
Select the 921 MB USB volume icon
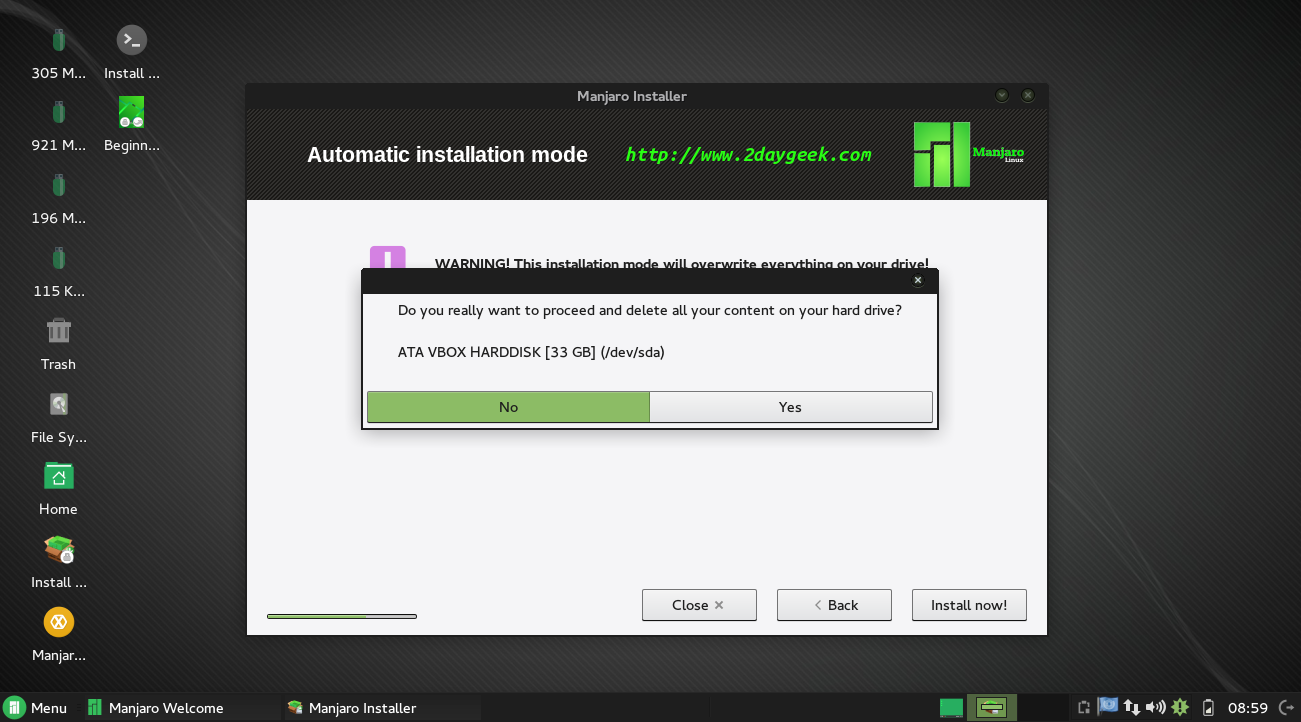point(58,113)
